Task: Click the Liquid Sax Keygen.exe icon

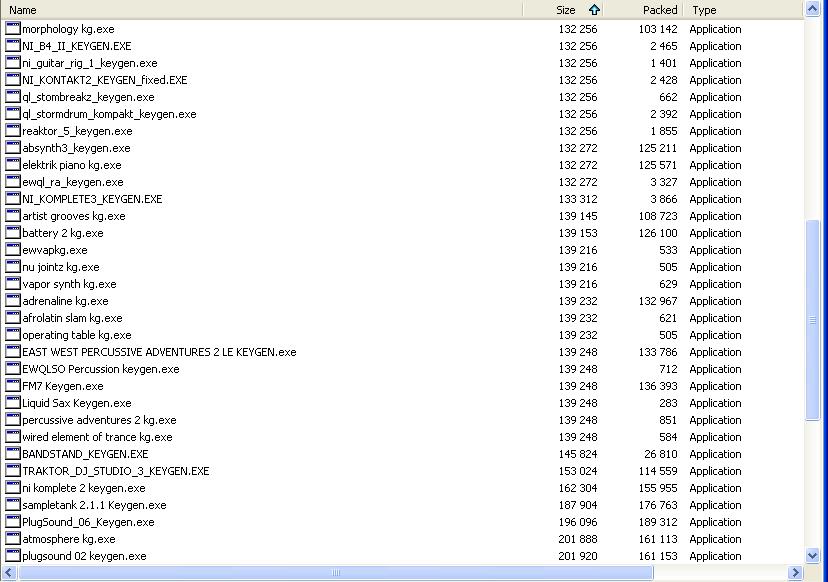Action: 13,402
